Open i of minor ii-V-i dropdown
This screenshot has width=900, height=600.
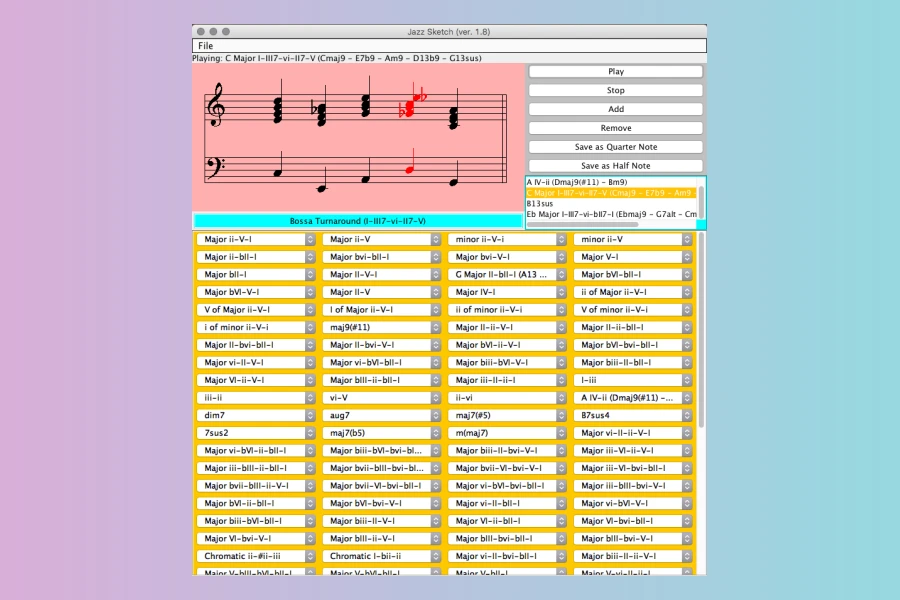click(x=256, y=327)
